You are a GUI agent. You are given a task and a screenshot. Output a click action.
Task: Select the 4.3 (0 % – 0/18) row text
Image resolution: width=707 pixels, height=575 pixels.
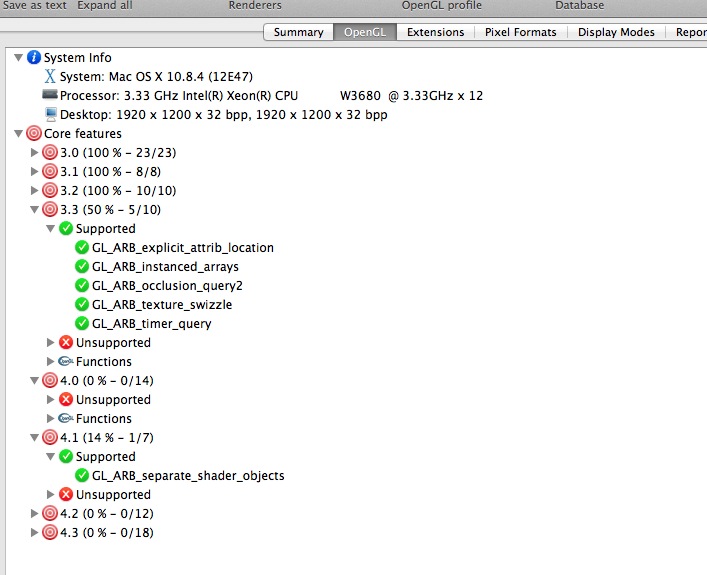[107, 532]
